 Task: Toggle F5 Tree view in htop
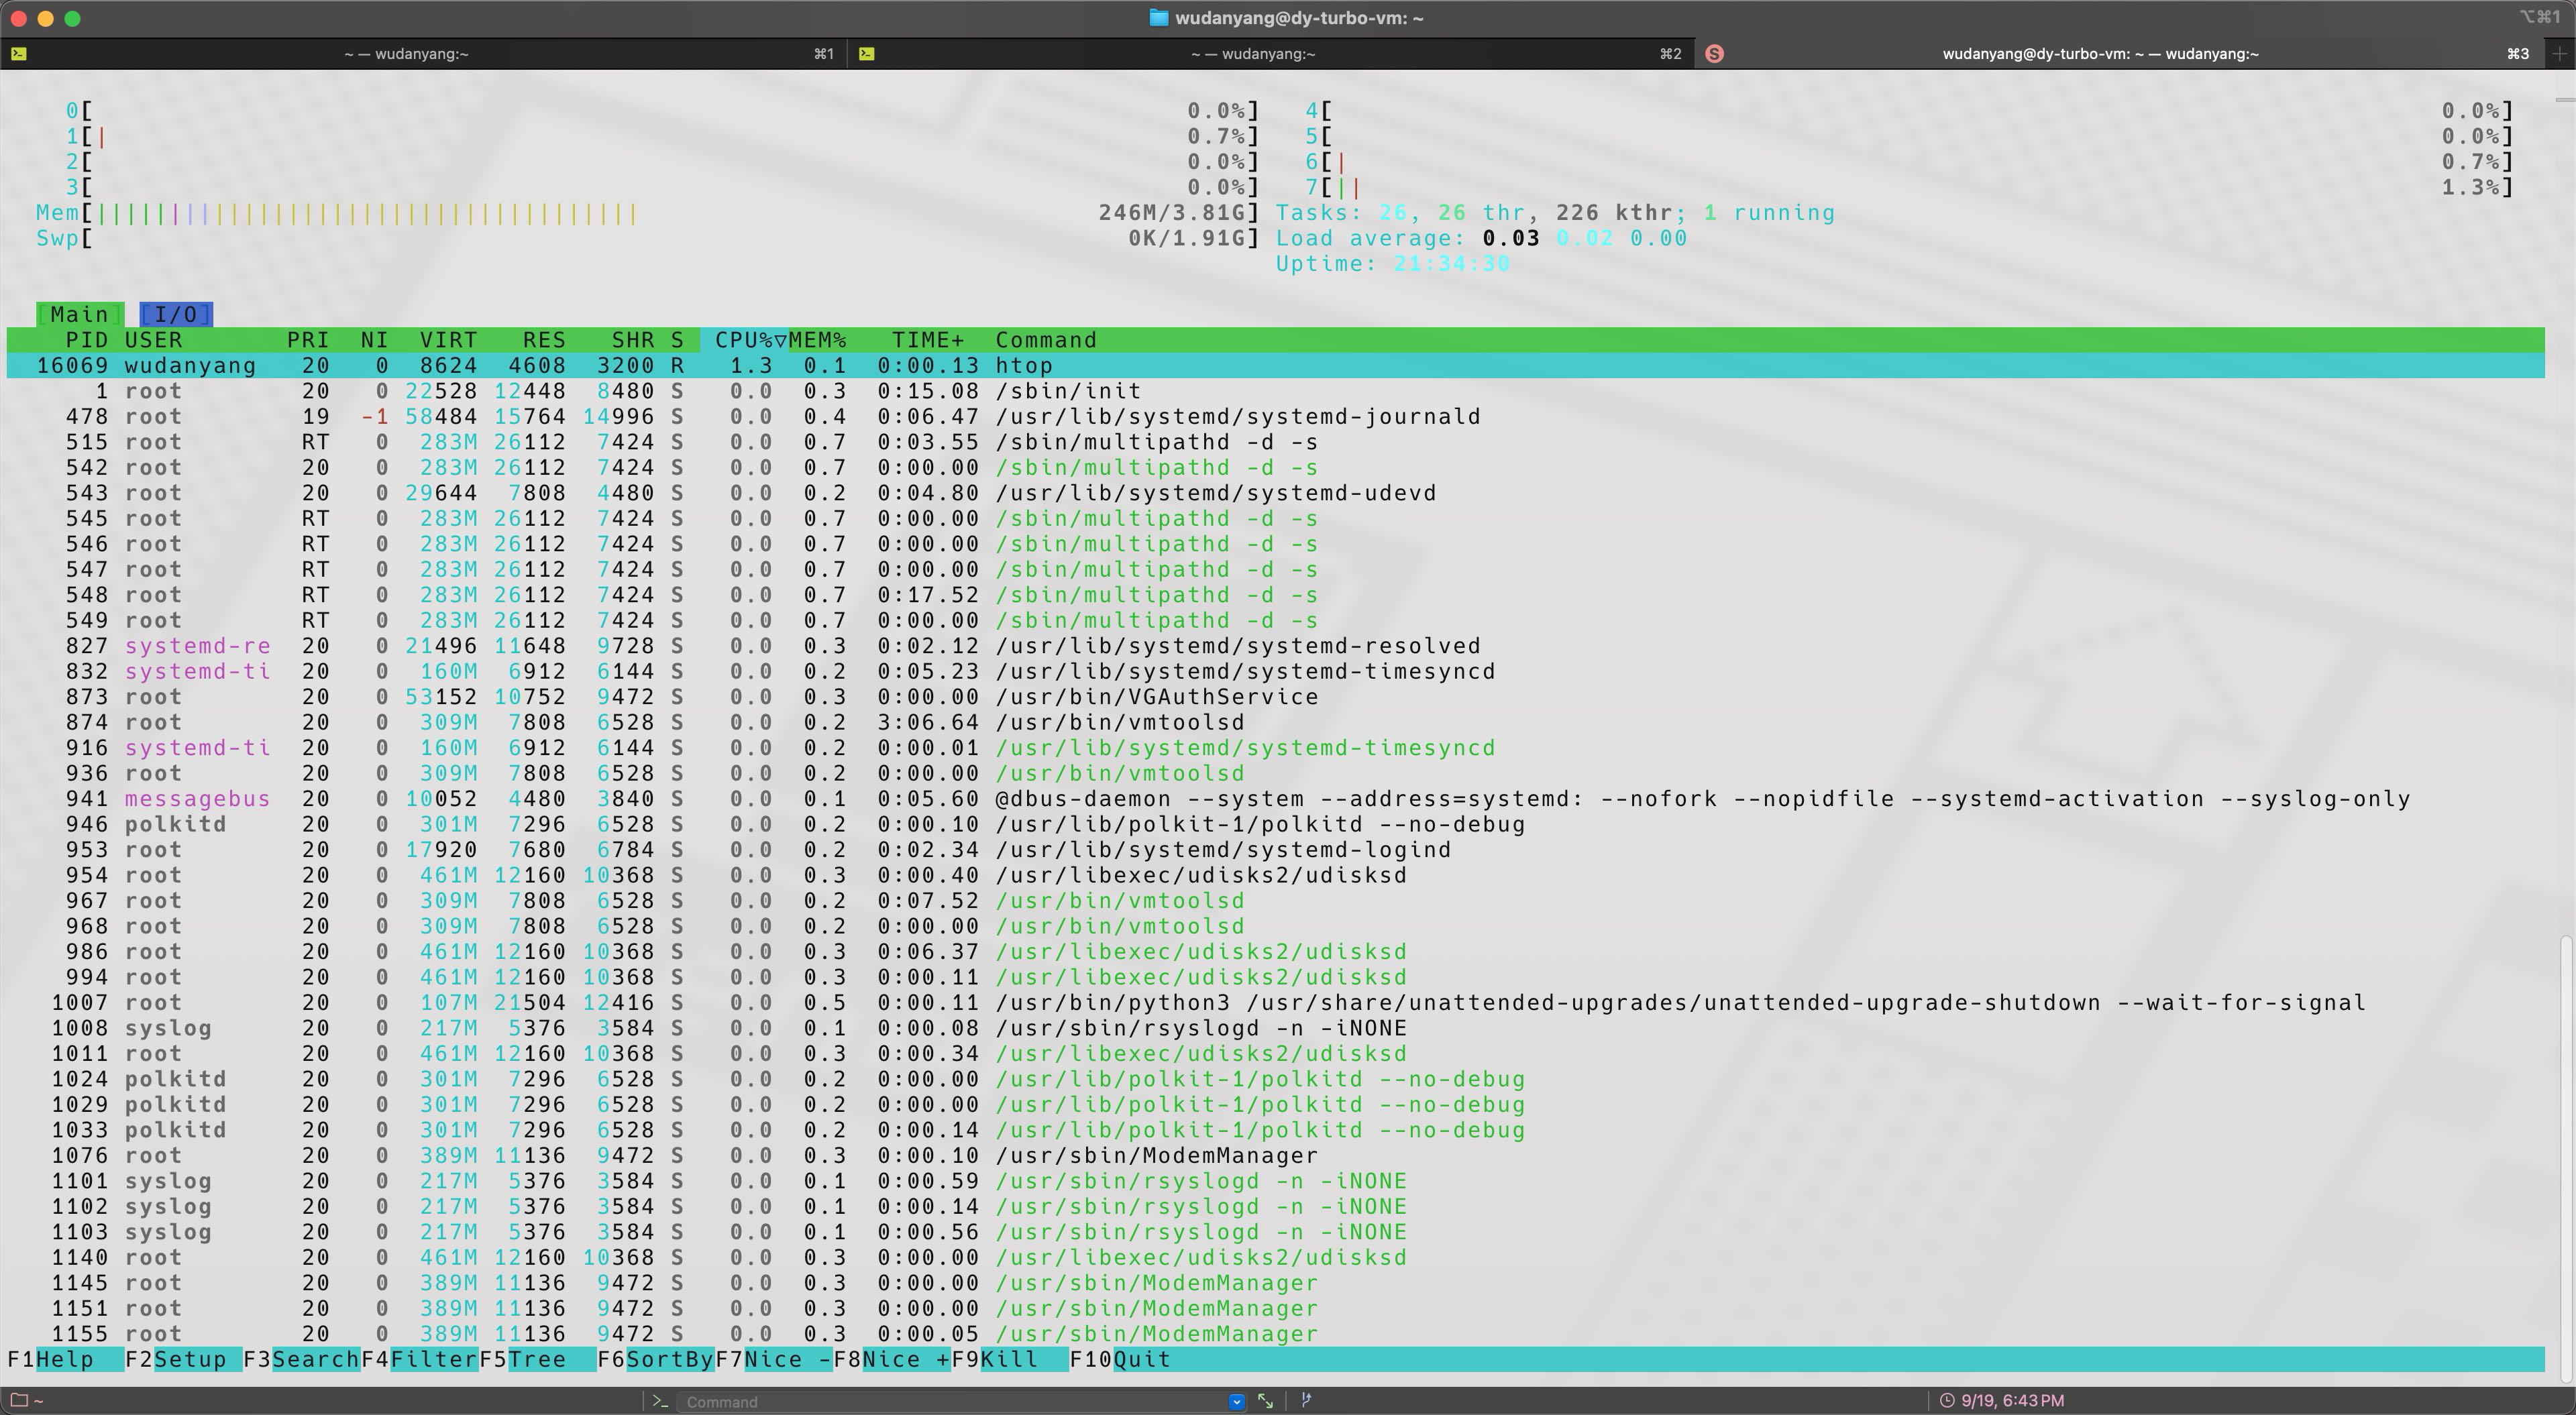[x=536, y=1359]
